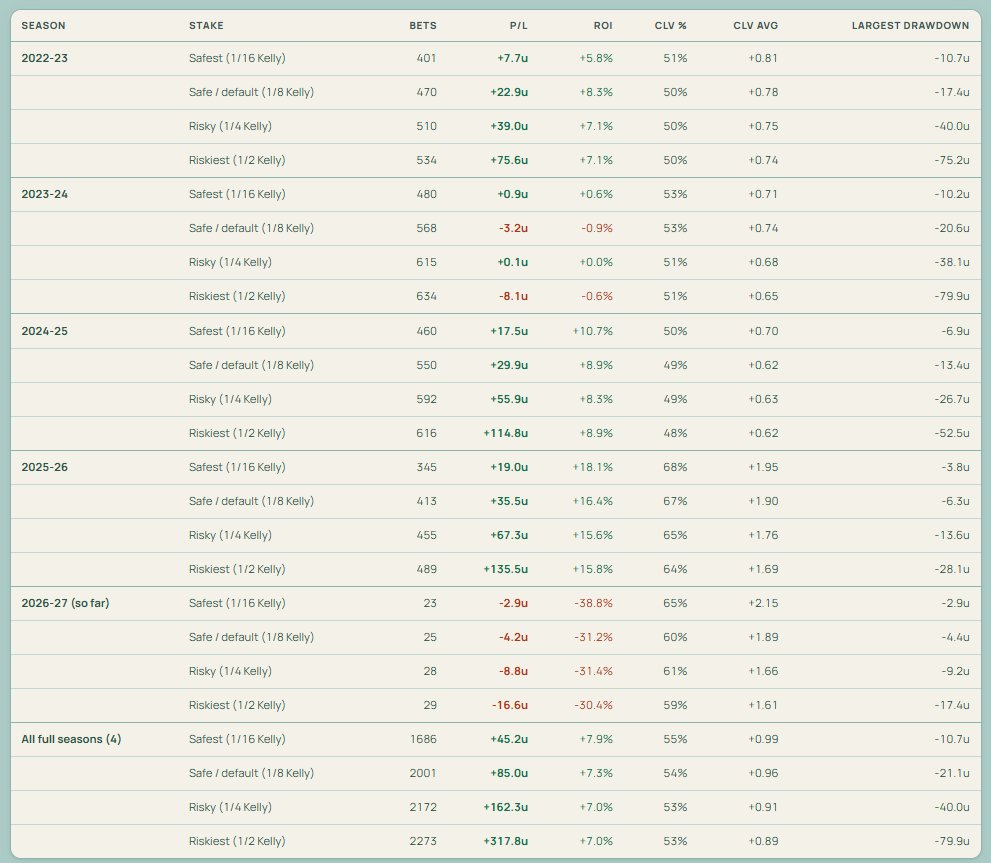Click the CLV AVG column header
This screenshot has width=991, height=863.
[x=755, y=25]
